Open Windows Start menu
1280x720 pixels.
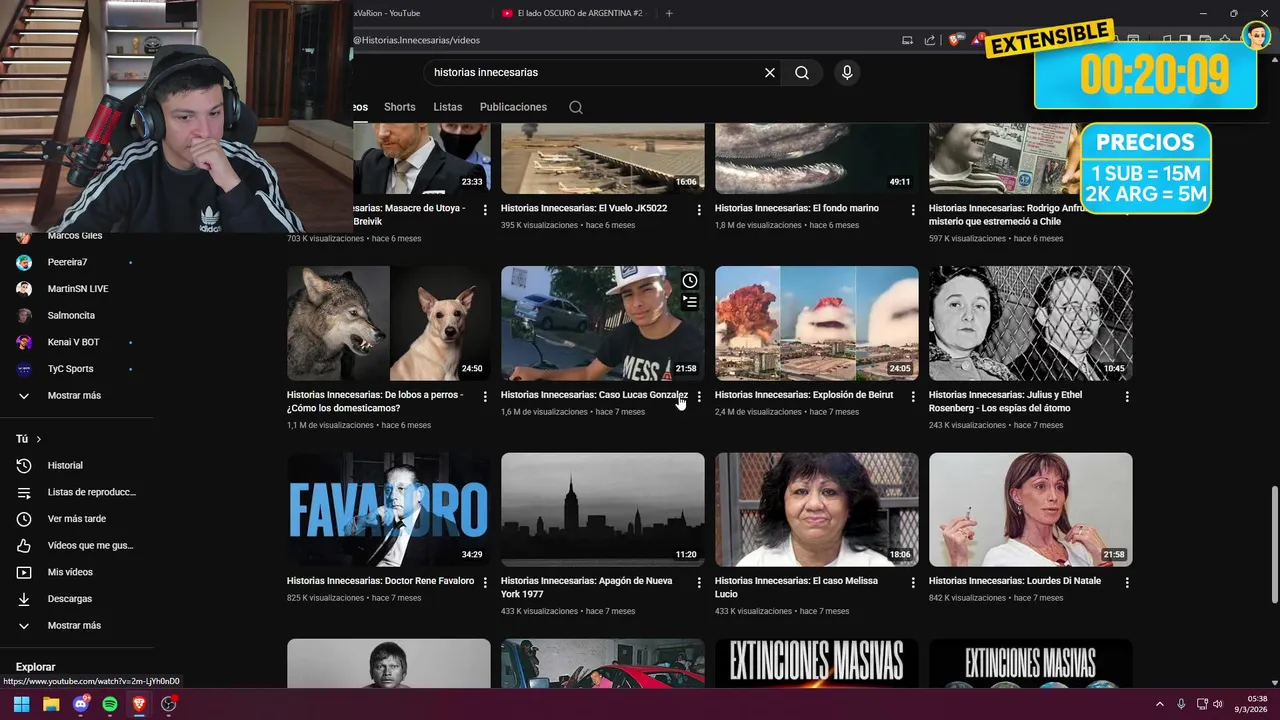(x=21, y=704)
